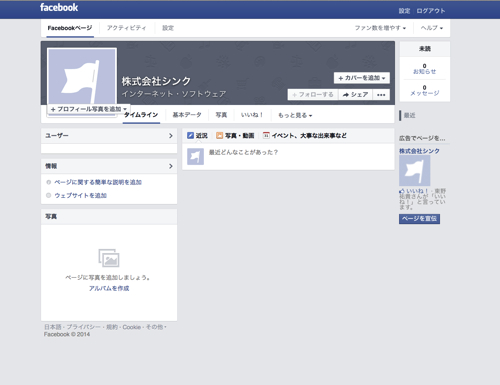
Task: Click the photo/video orange icon
Action: (x=219, y=135)
